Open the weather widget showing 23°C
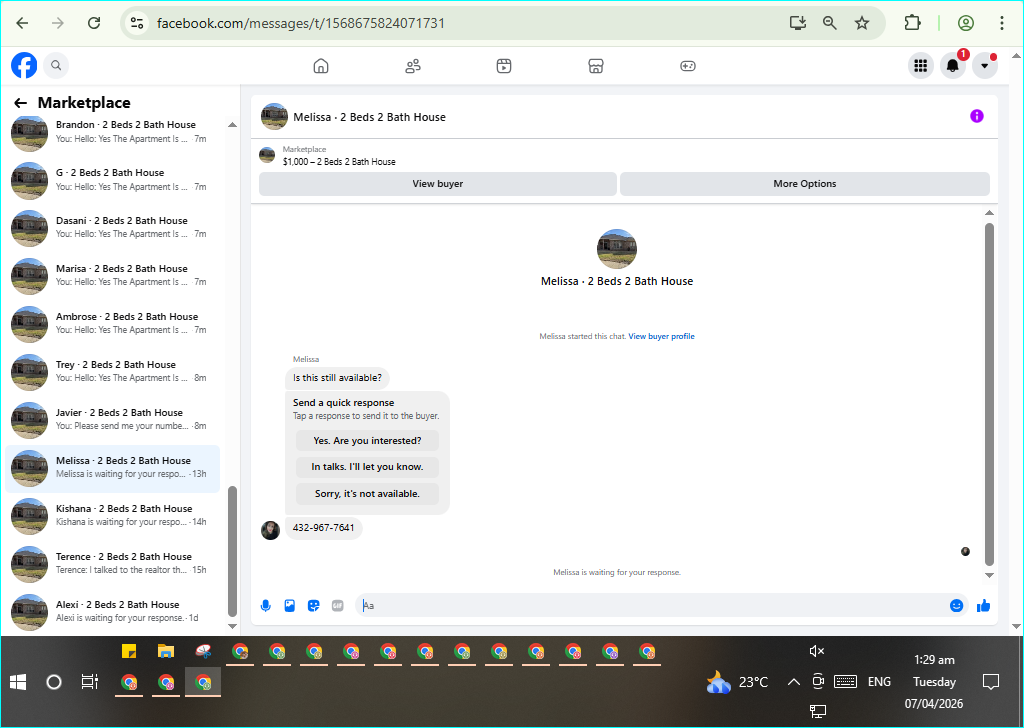1024x728 pixels. [738, 682]
